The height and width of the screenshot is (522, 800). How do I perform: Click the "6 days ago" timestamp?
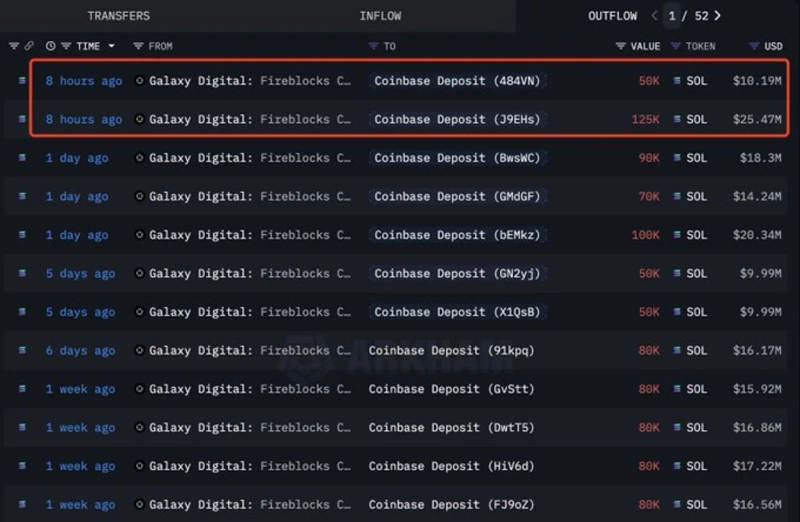coord(80,351)
